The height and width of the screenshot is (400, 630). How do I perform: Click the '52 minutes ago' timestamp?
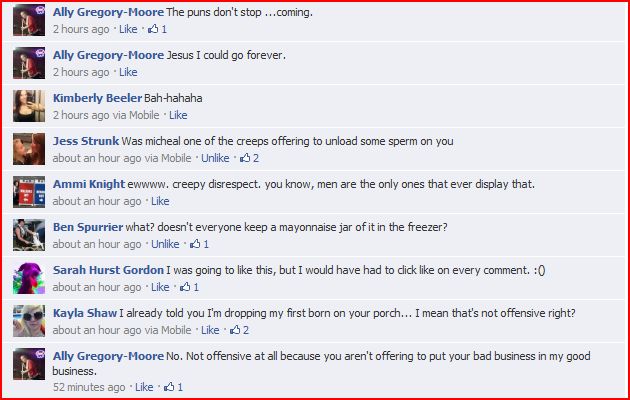pyautogui.click(x=89, y=387)
